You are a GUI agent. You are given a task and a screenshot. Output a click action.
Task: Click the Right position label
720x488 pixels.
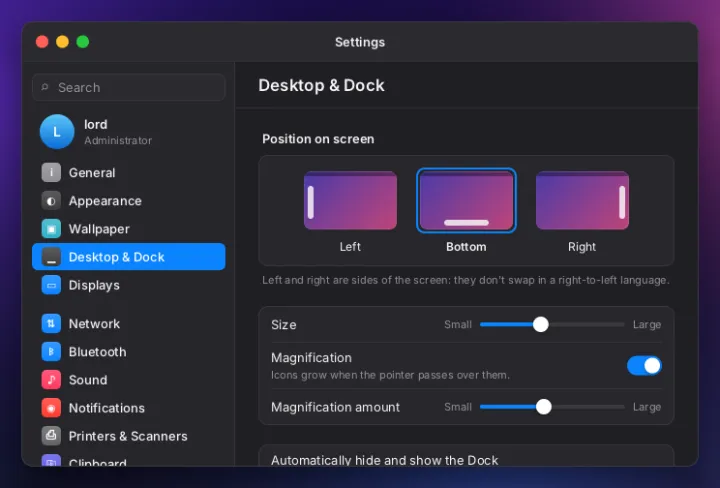(582, 247)
